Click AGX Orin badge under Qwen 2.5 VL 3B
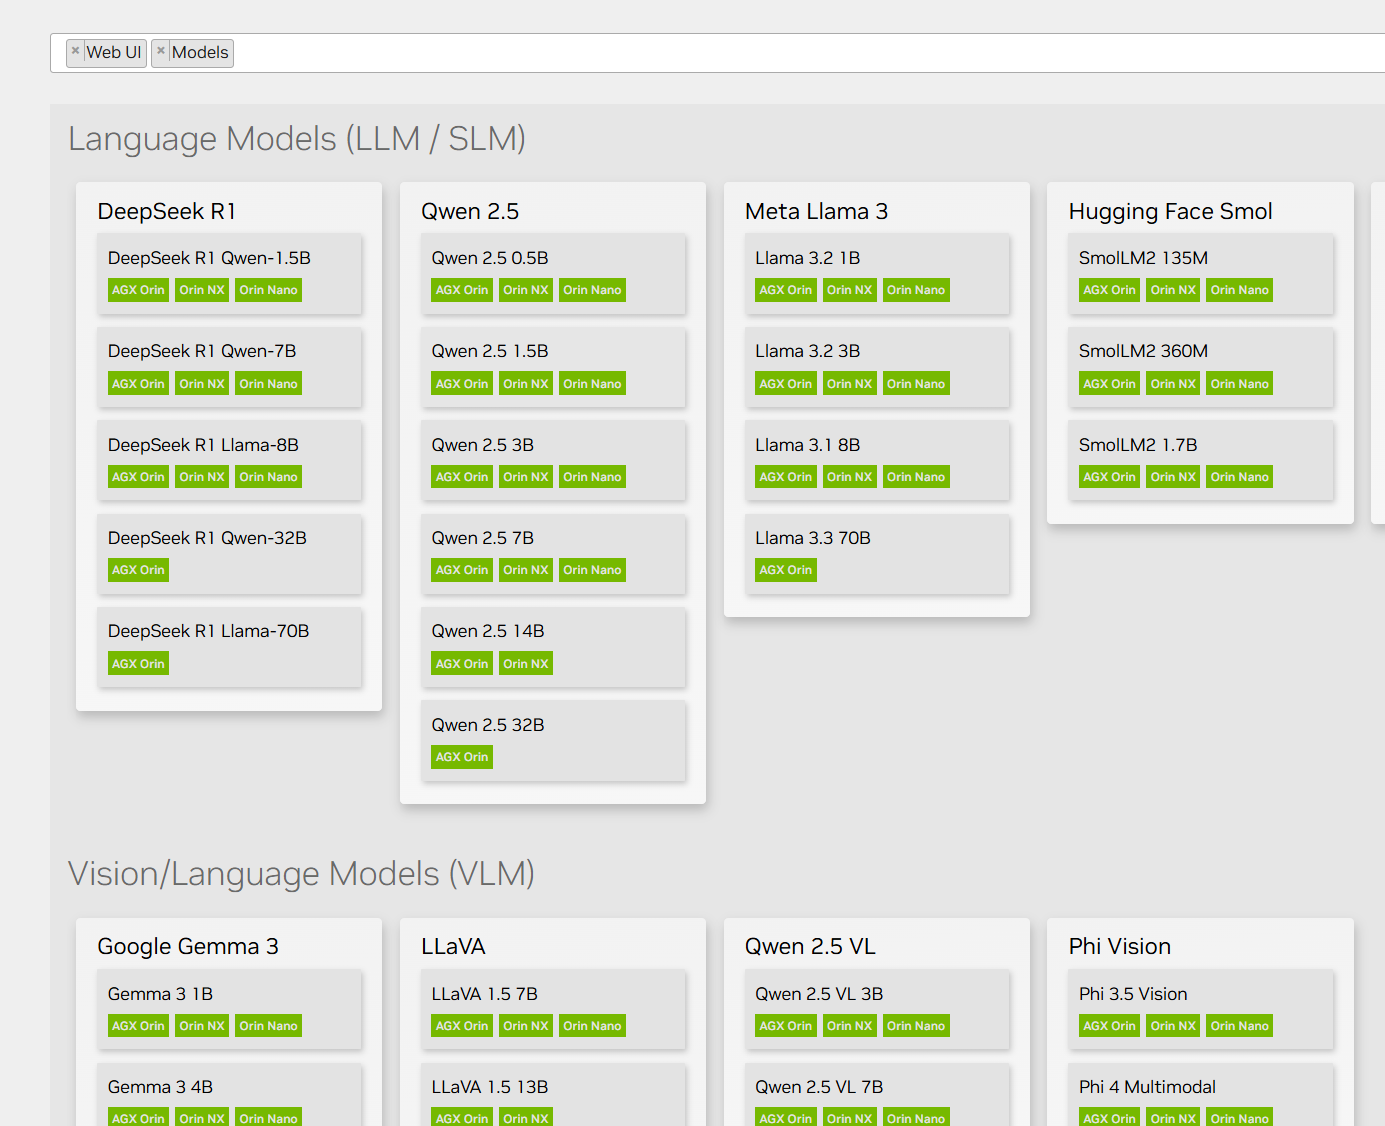Image resolution: width=1385 pixels, height=1126 pixels. (x=786, y=1026)
